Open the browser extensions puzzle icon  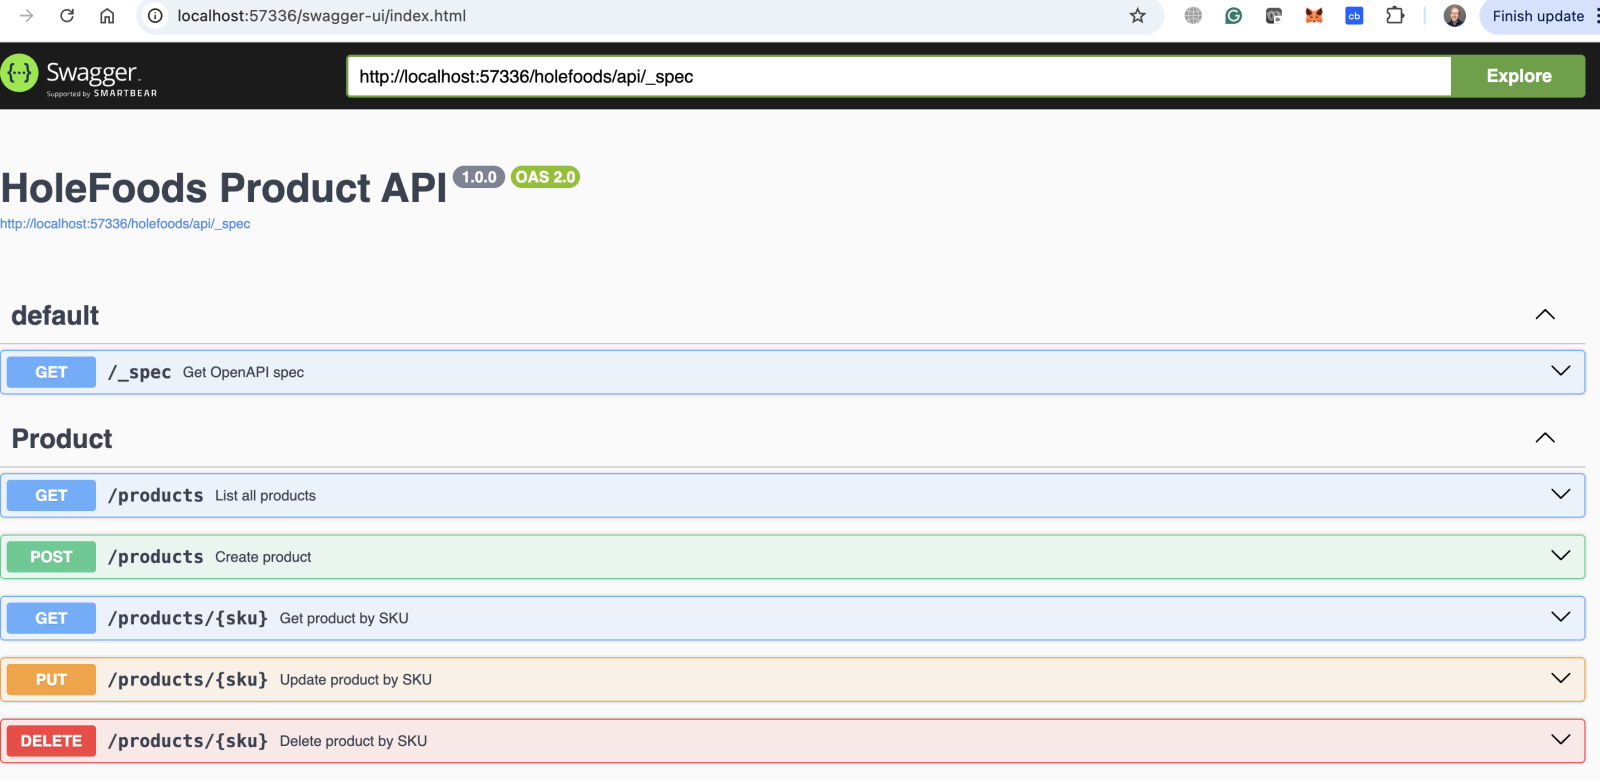click(x=1395, y=16)
